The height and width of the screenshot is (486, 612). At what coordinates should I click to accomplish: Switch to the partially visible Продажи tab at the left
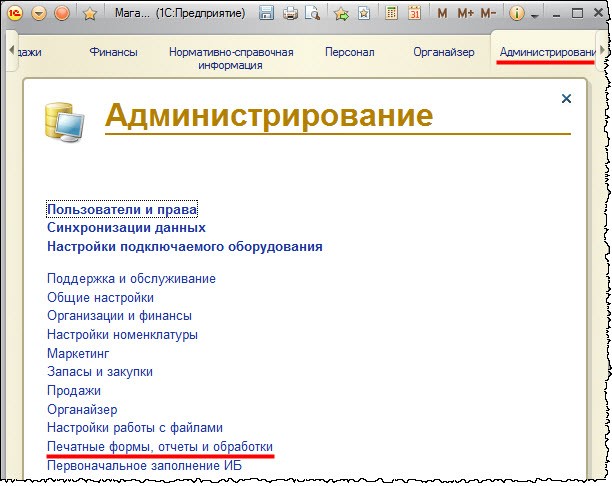coord(29,52)
